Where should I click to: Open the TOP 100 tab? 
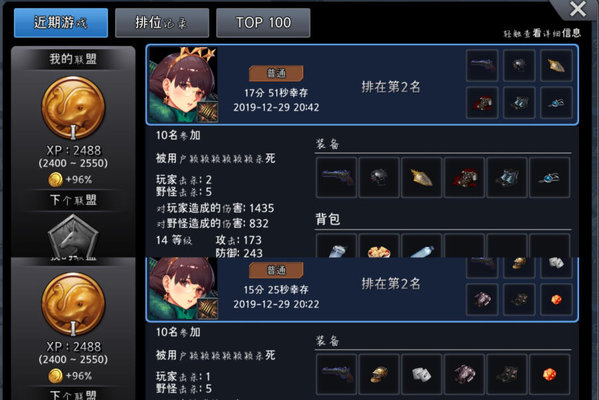263,23
